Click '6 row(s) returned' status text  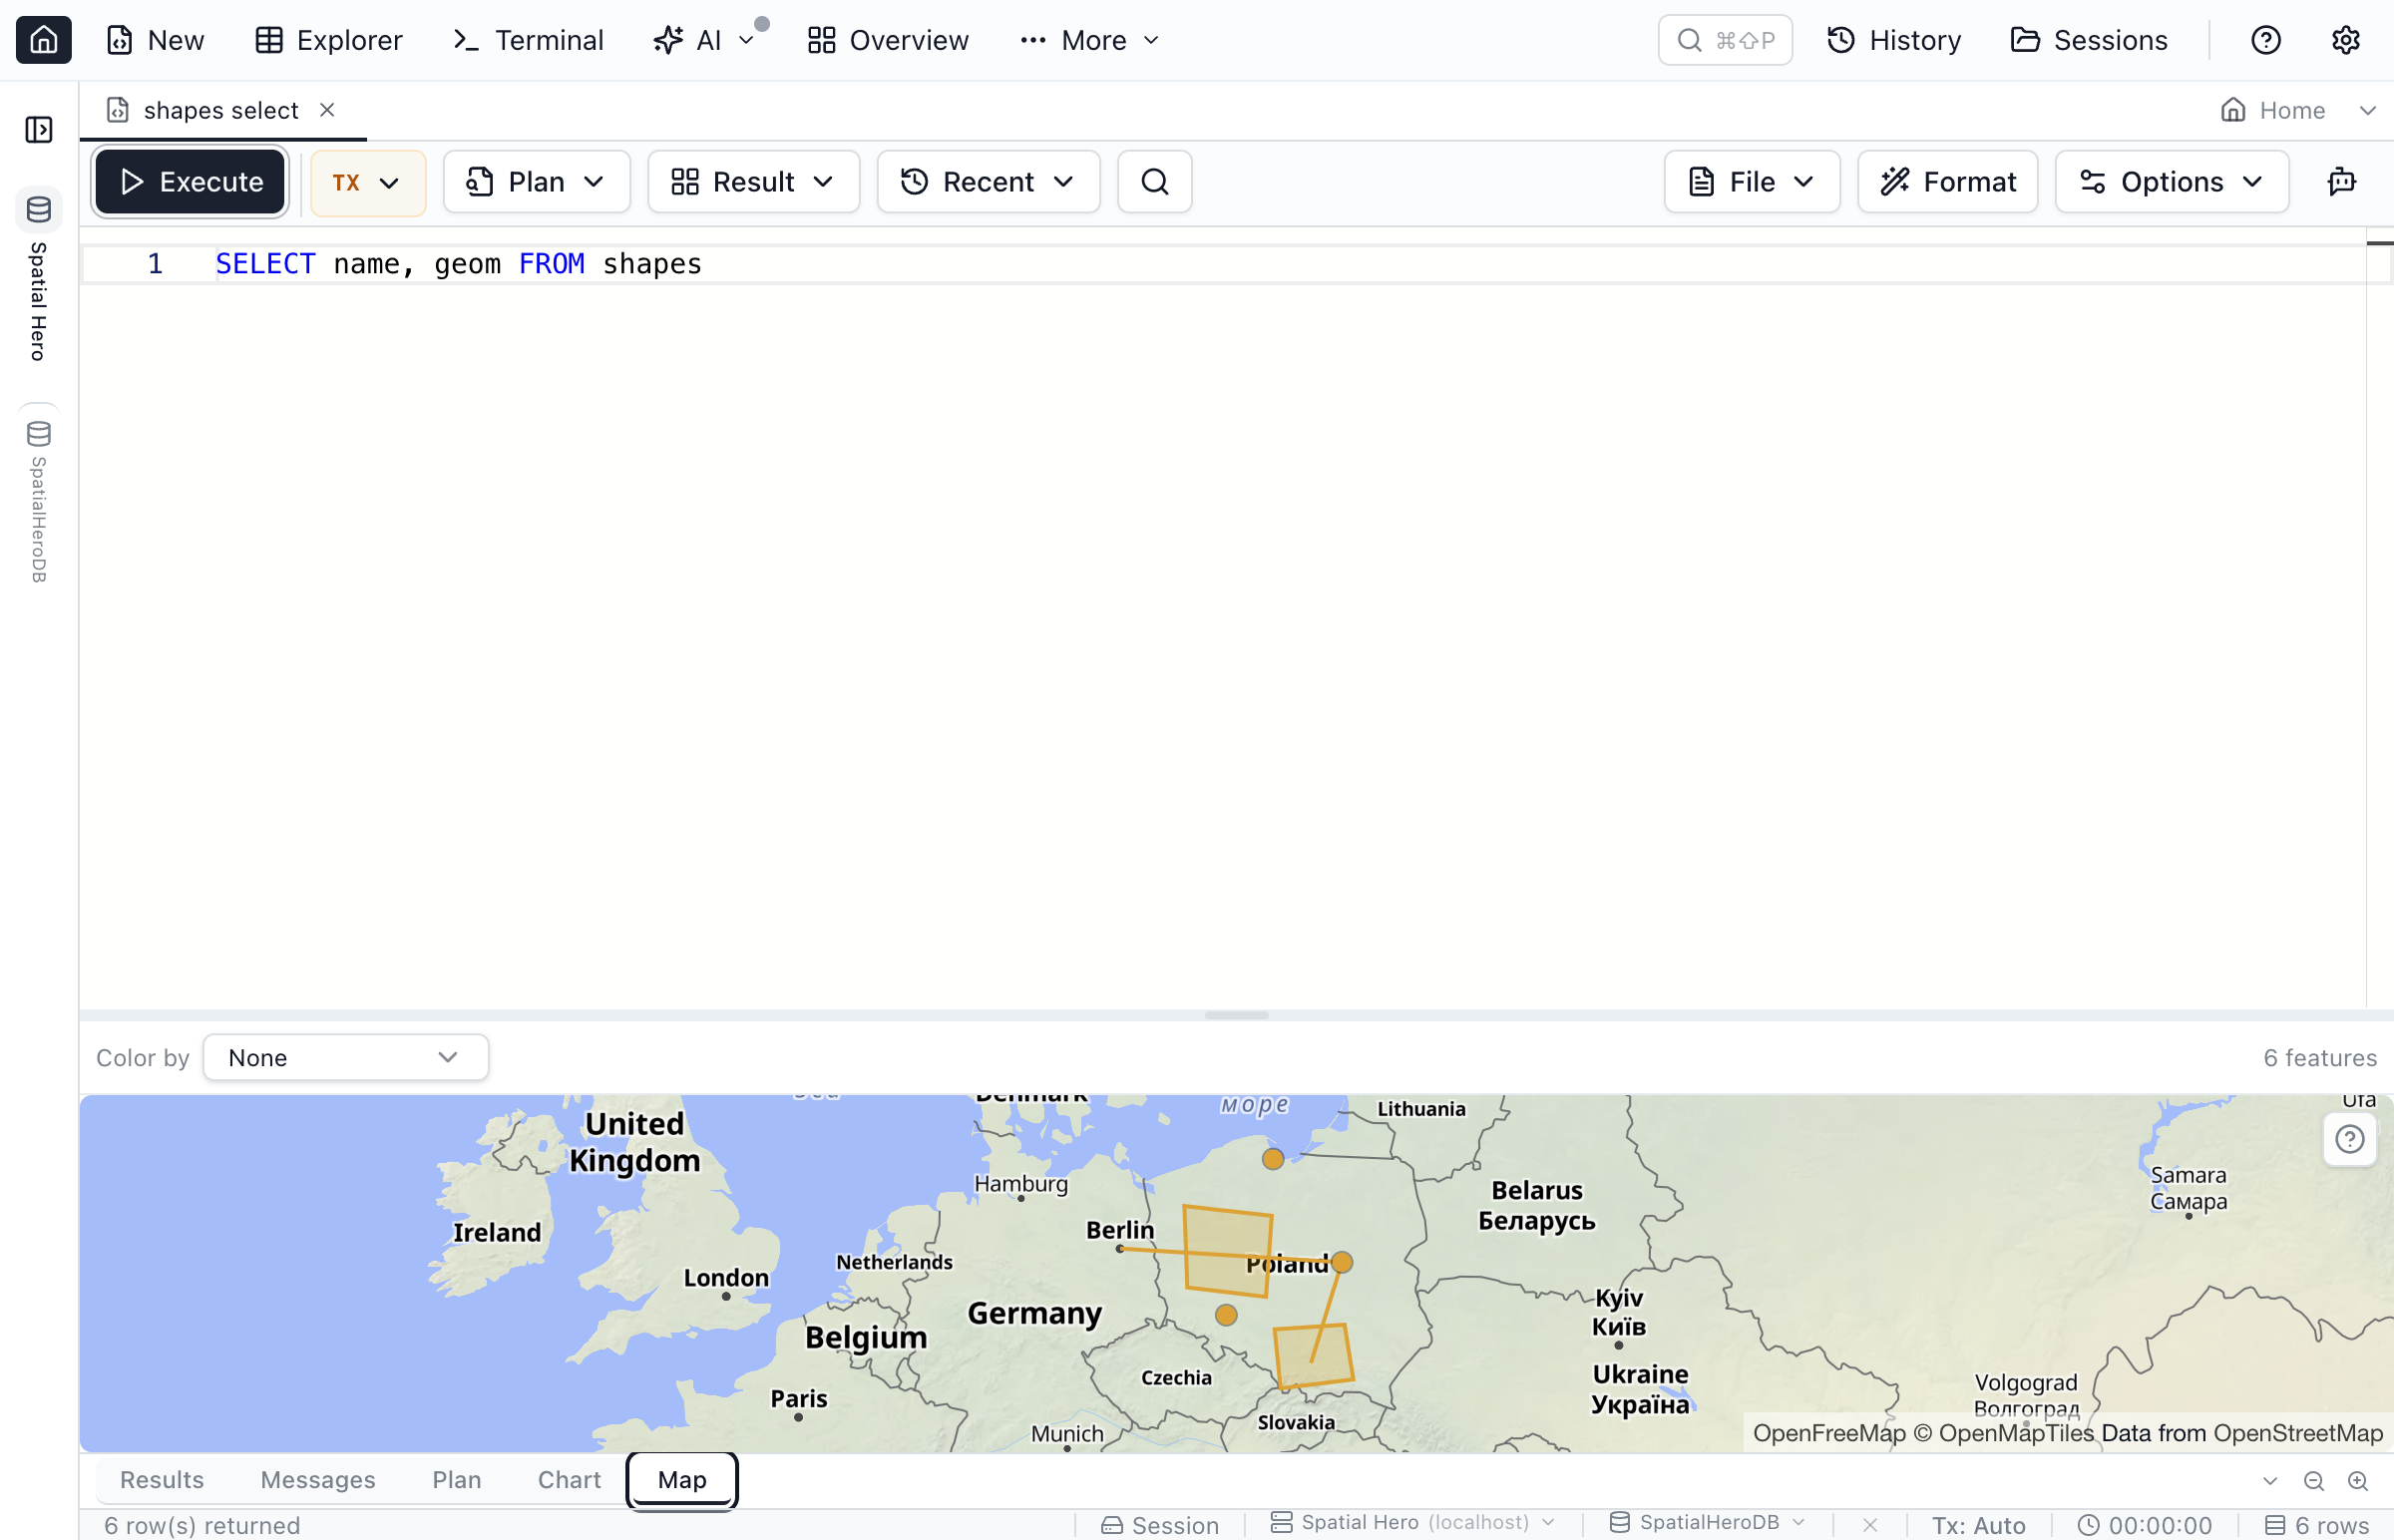click(x=202, y=1525)
